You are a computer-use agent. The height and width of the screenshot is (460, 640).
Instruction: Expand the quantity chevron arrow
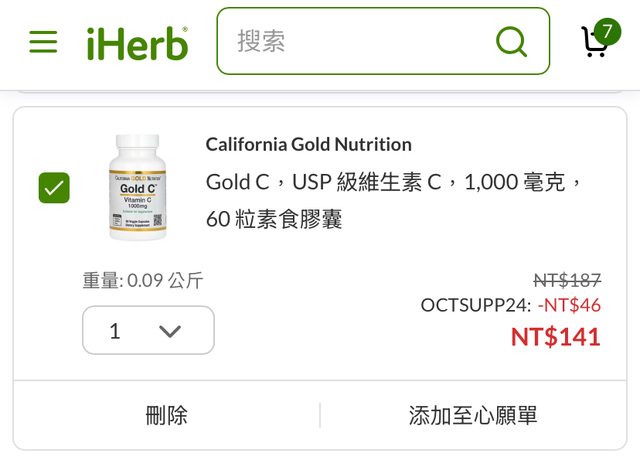[x=170, y=331]
